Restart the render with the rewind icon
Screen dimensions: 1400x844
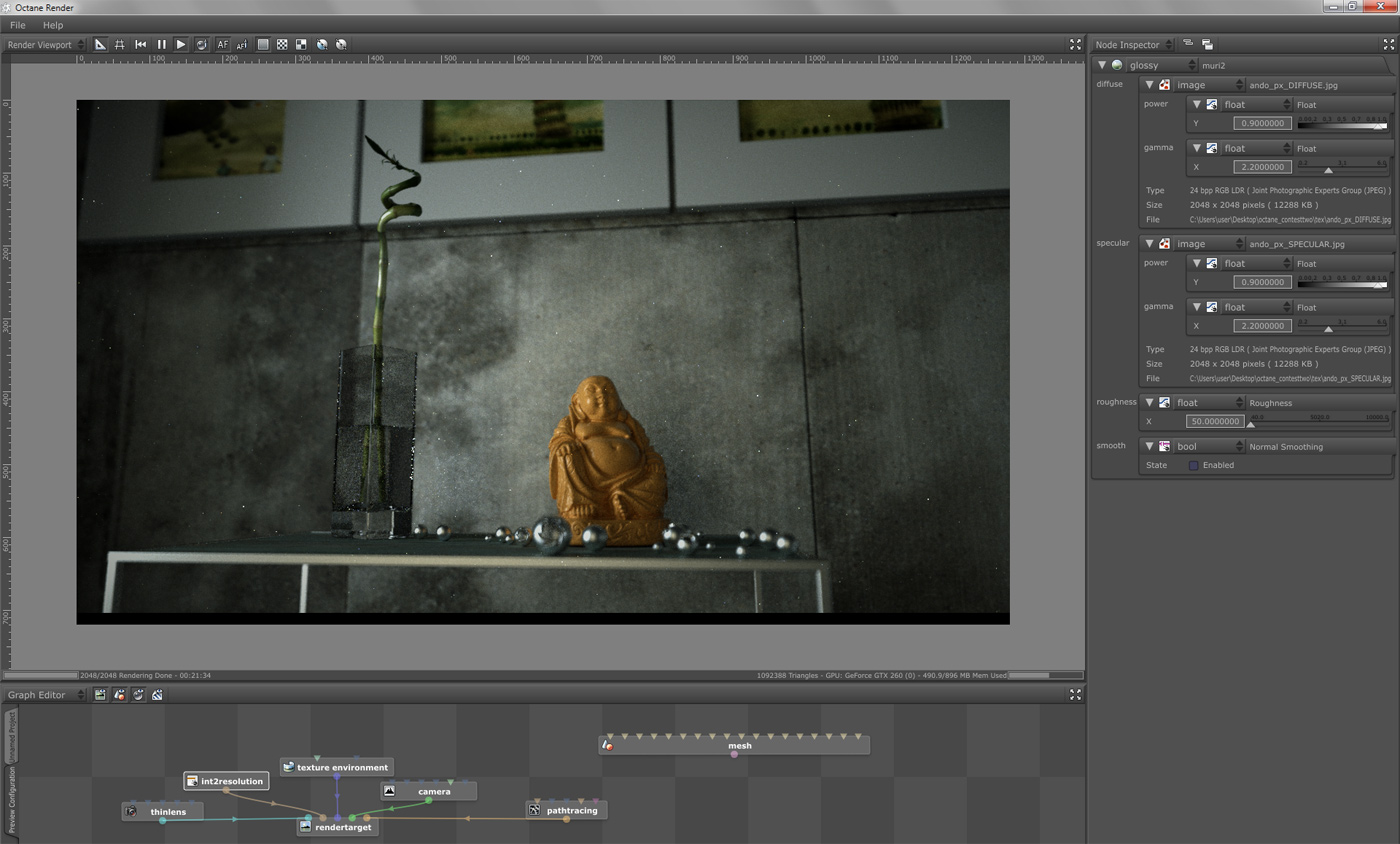[141, 44]
